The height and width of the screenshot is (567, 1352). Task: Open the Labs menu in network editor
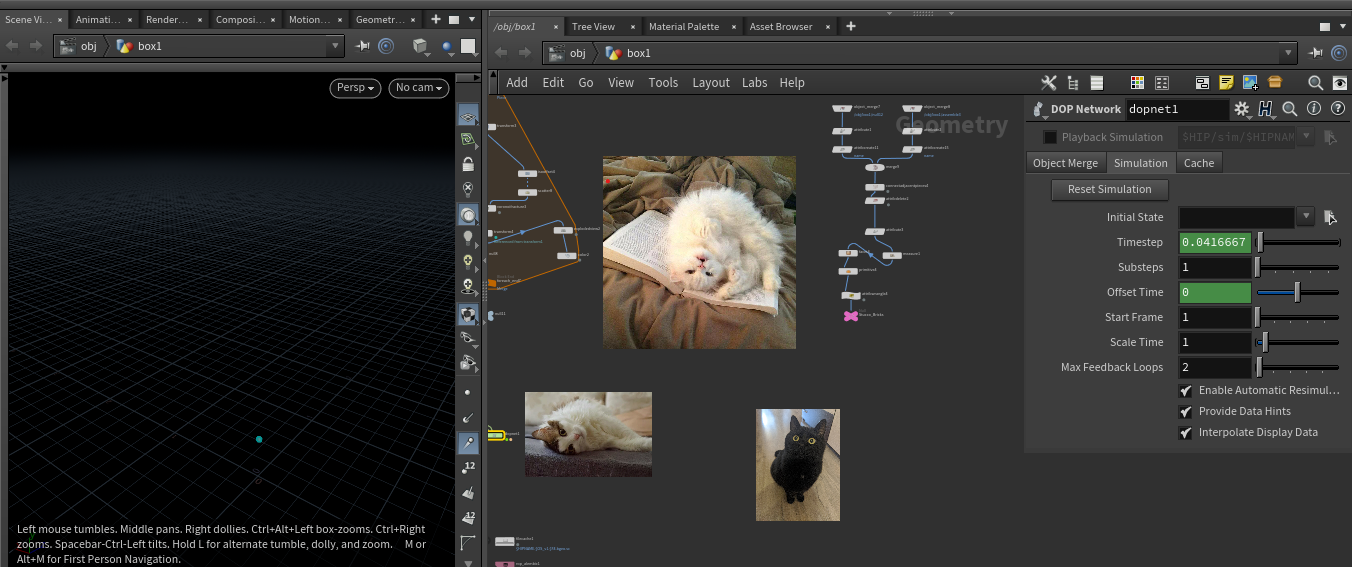(x=754, y=83)
